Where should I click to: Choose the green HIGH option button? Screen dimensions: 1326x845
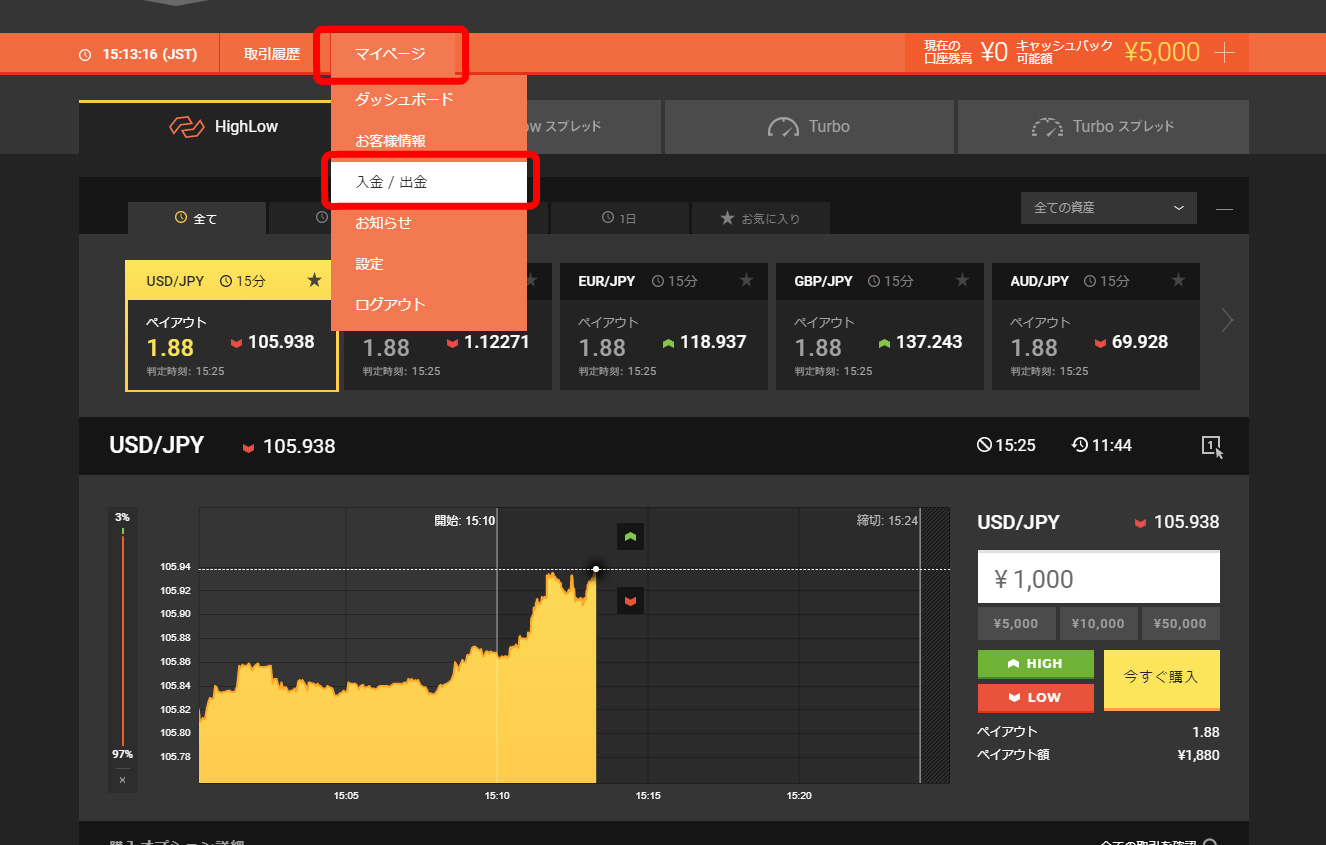[1035, 664]
